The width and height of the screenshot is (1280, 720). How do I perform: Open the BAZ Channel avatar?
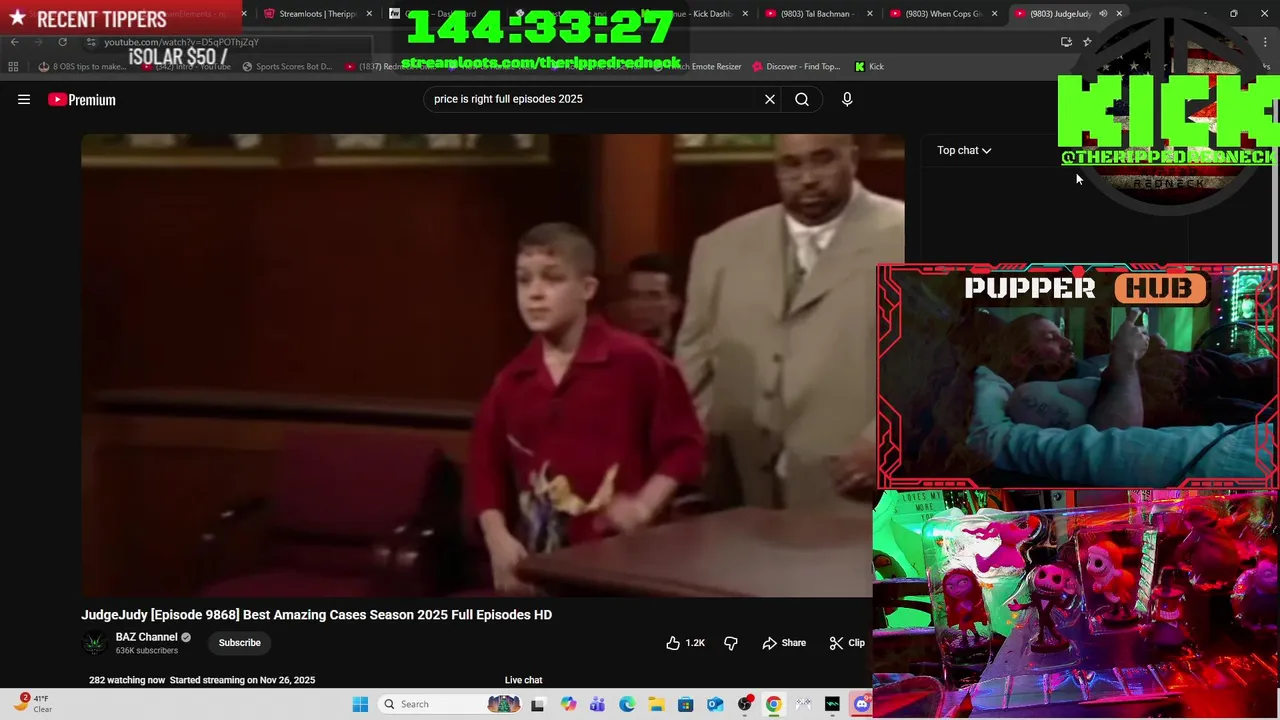click(94, 643)
